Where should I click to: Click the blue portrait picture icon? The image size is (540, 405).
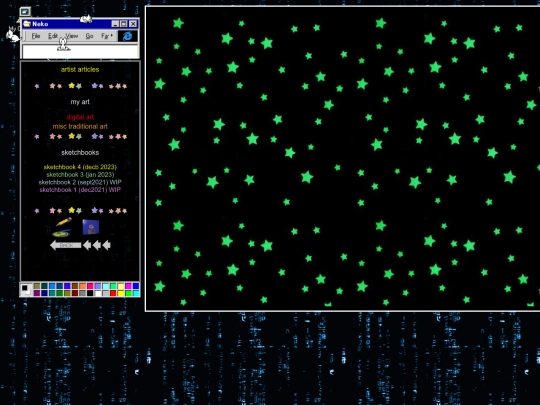[x=91, y=227]
